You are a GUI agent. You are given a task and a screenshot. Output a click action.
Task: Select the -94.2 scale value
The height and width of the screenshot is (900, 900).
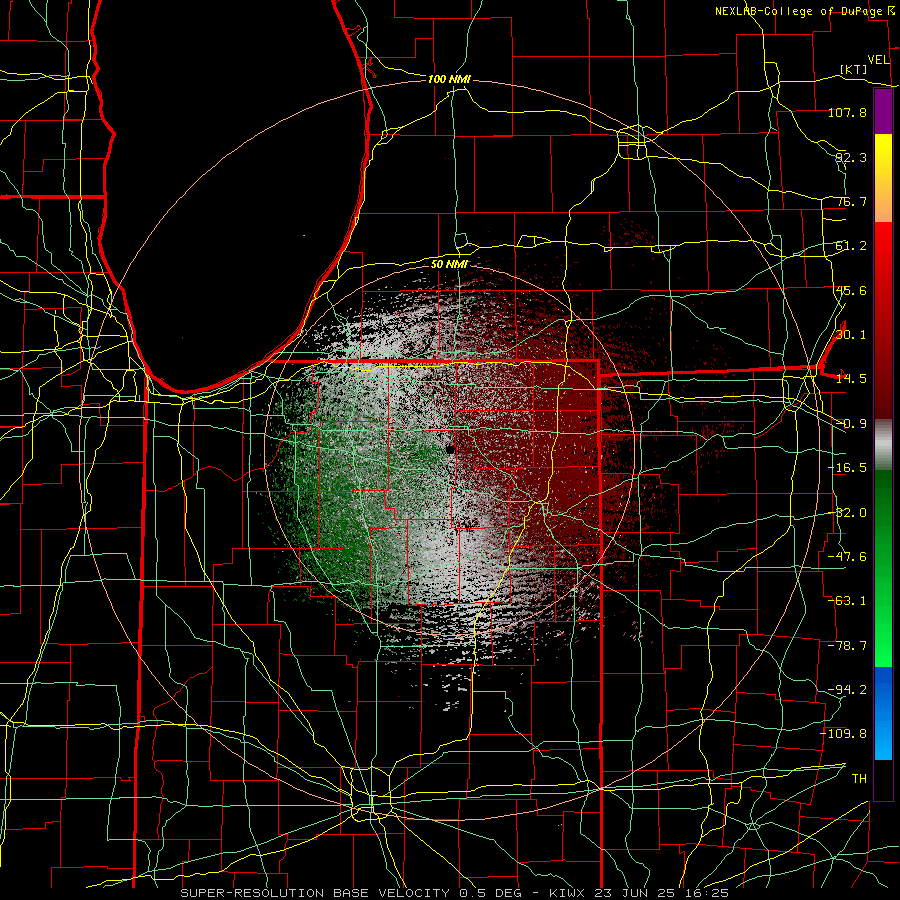coord(847,690)
